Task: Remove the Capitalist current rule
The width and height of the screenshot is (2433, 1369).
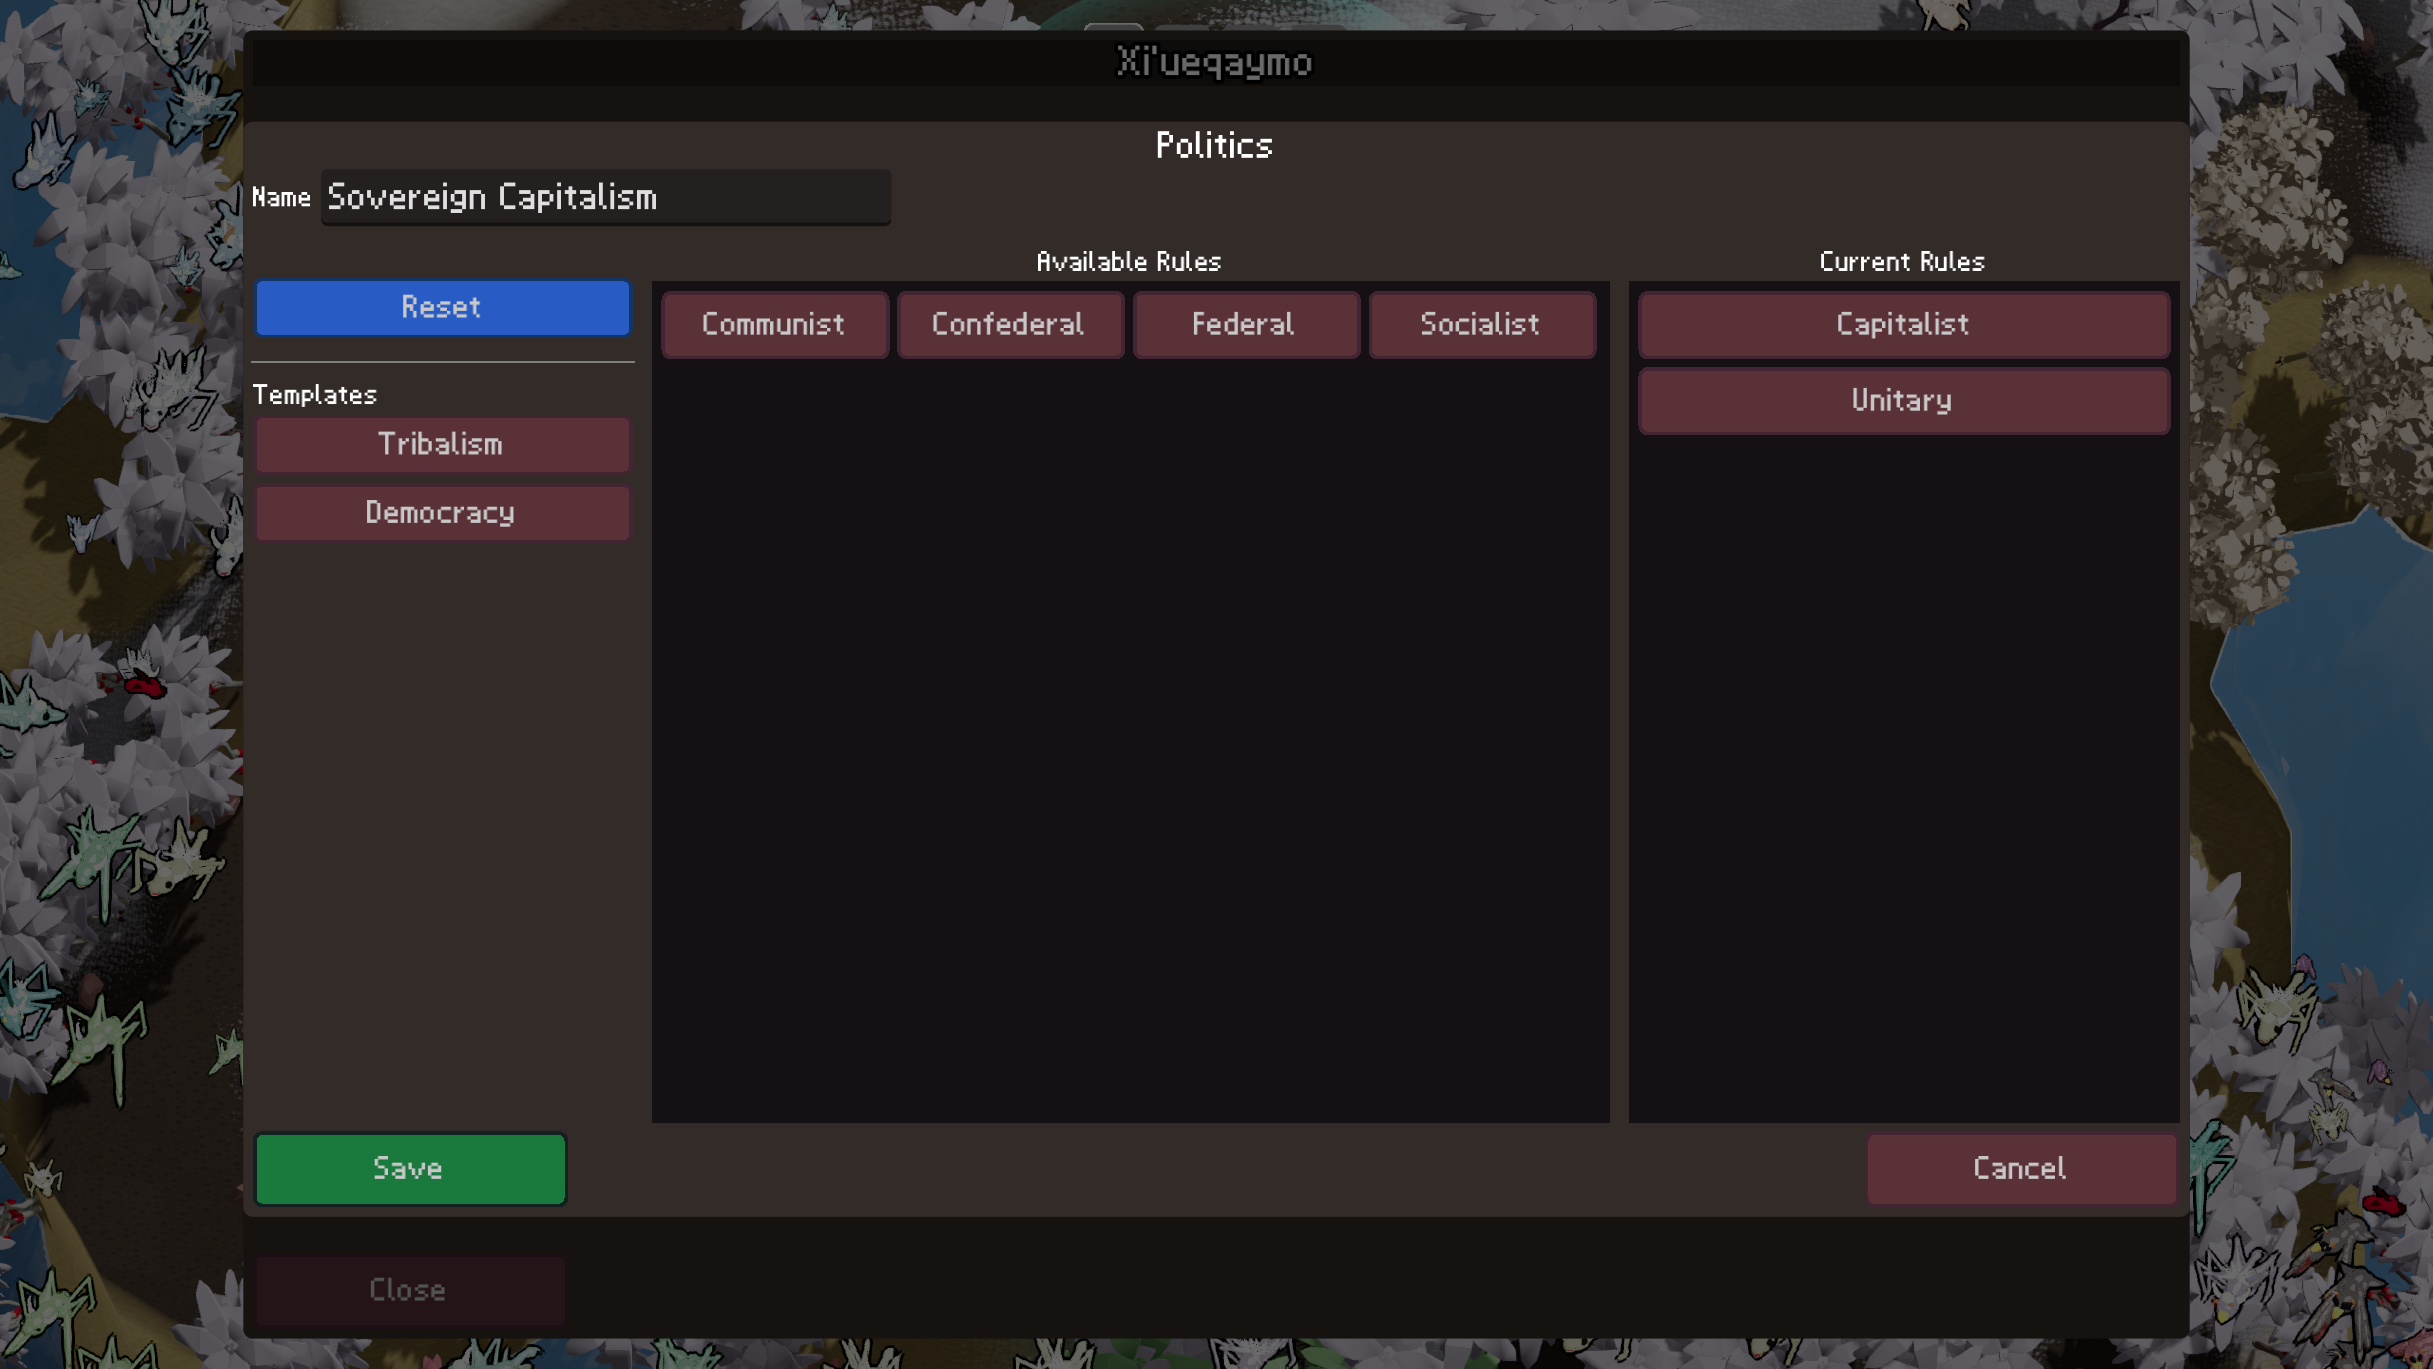Action: [1902, 324]
